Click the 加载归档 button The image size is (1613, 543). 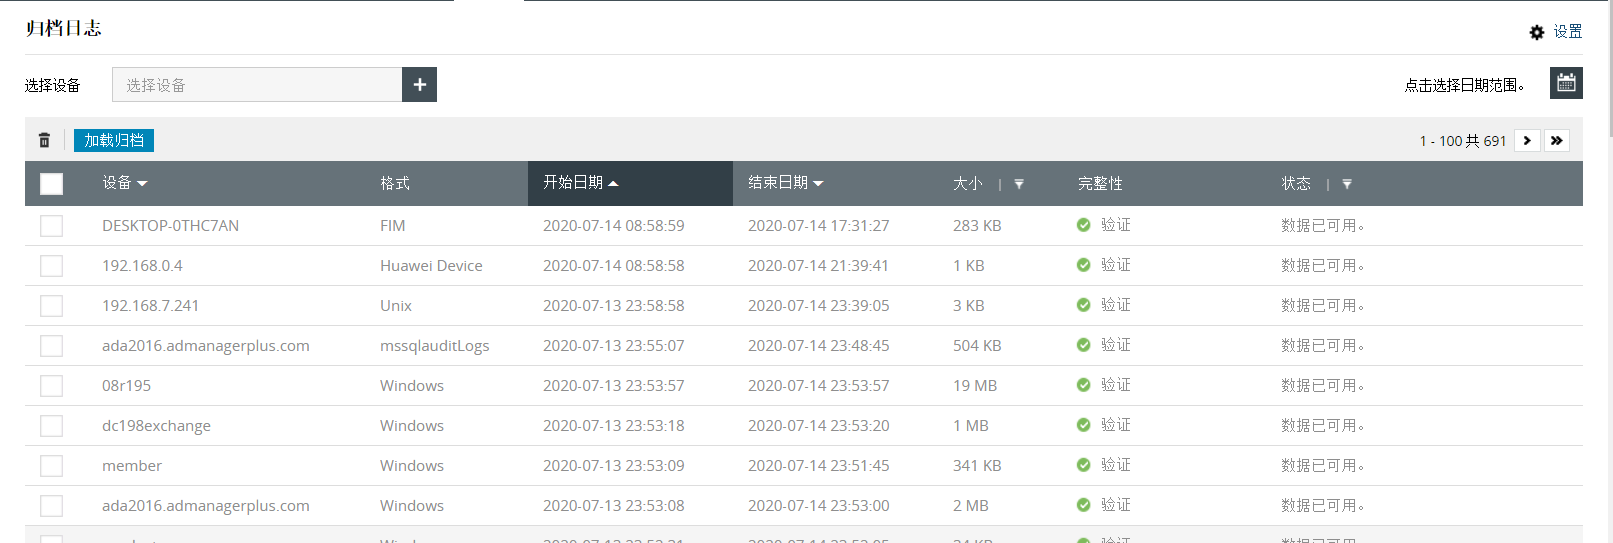tap(114, 140)
